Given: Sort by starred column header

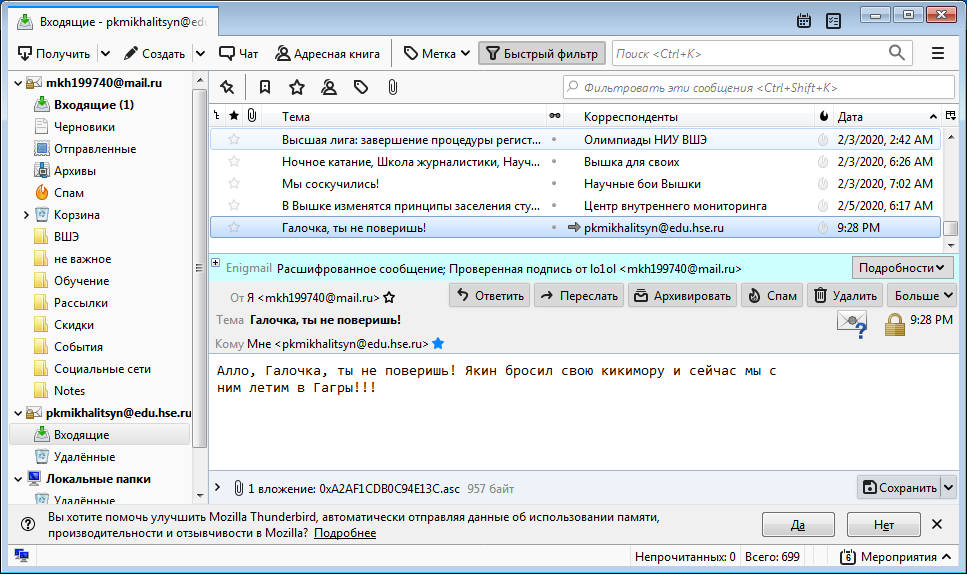Looking at the screenshot, I should (x=234, y=116).
